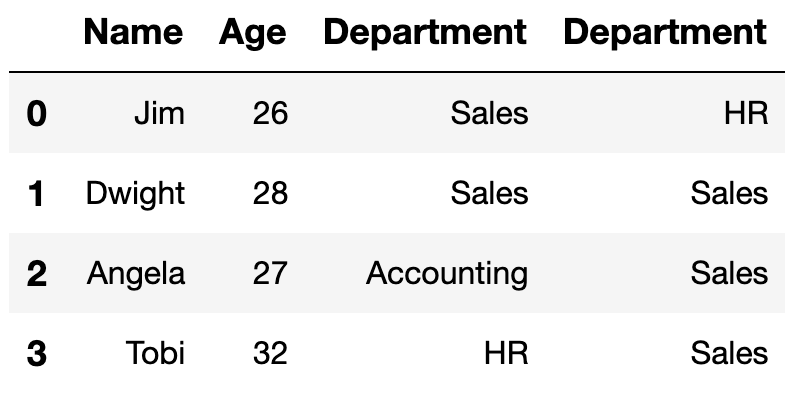This screenshot has width=798, height=404.
Task: Select the Angela name cell
Action: tap(136, 275)
